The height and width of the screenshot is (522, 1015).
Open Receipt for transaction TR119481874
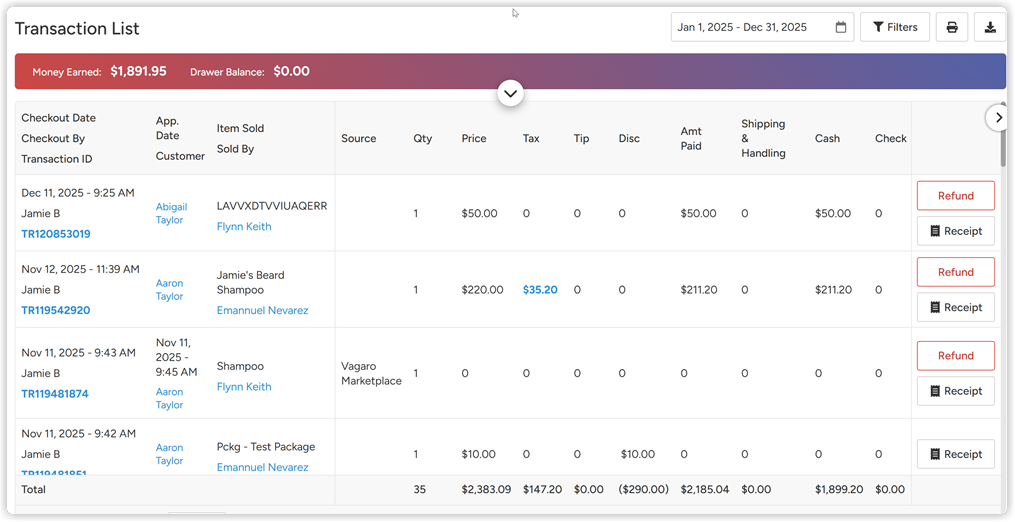955,391
